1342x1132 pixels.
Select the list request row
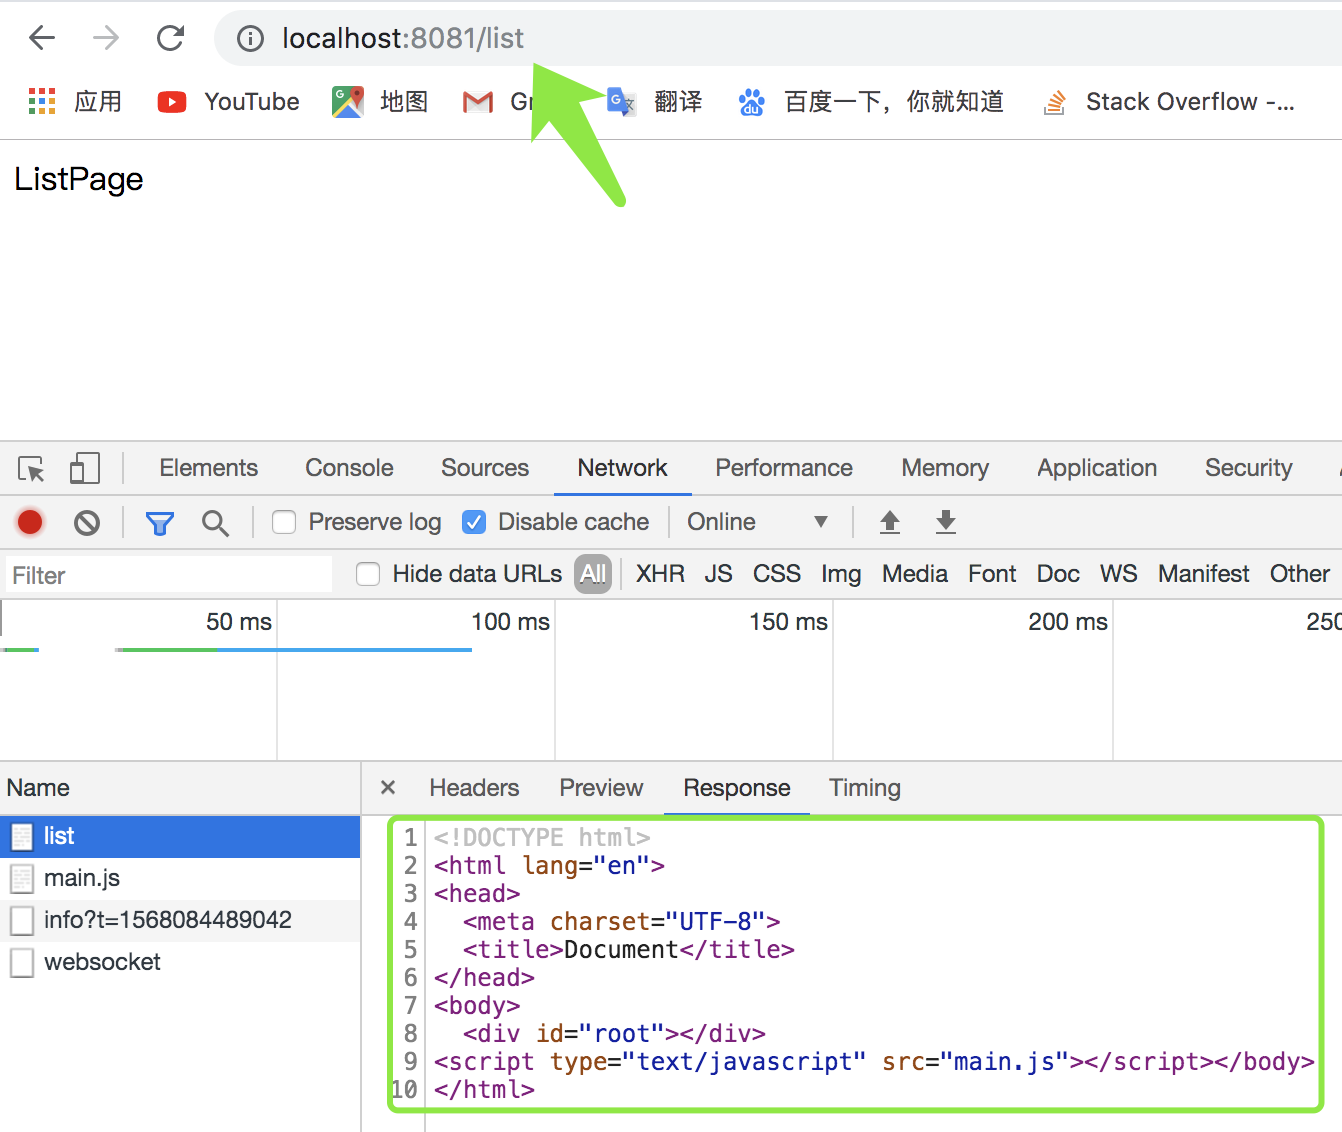pos(180,836)
